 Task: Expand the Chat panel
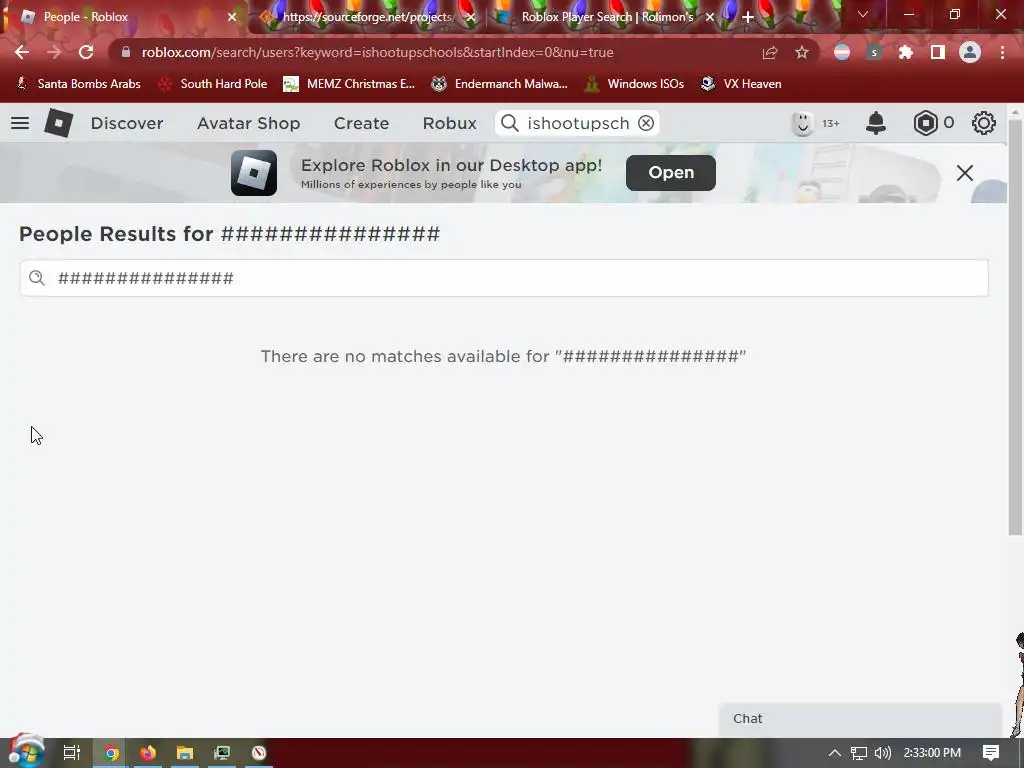pos(860,719)
